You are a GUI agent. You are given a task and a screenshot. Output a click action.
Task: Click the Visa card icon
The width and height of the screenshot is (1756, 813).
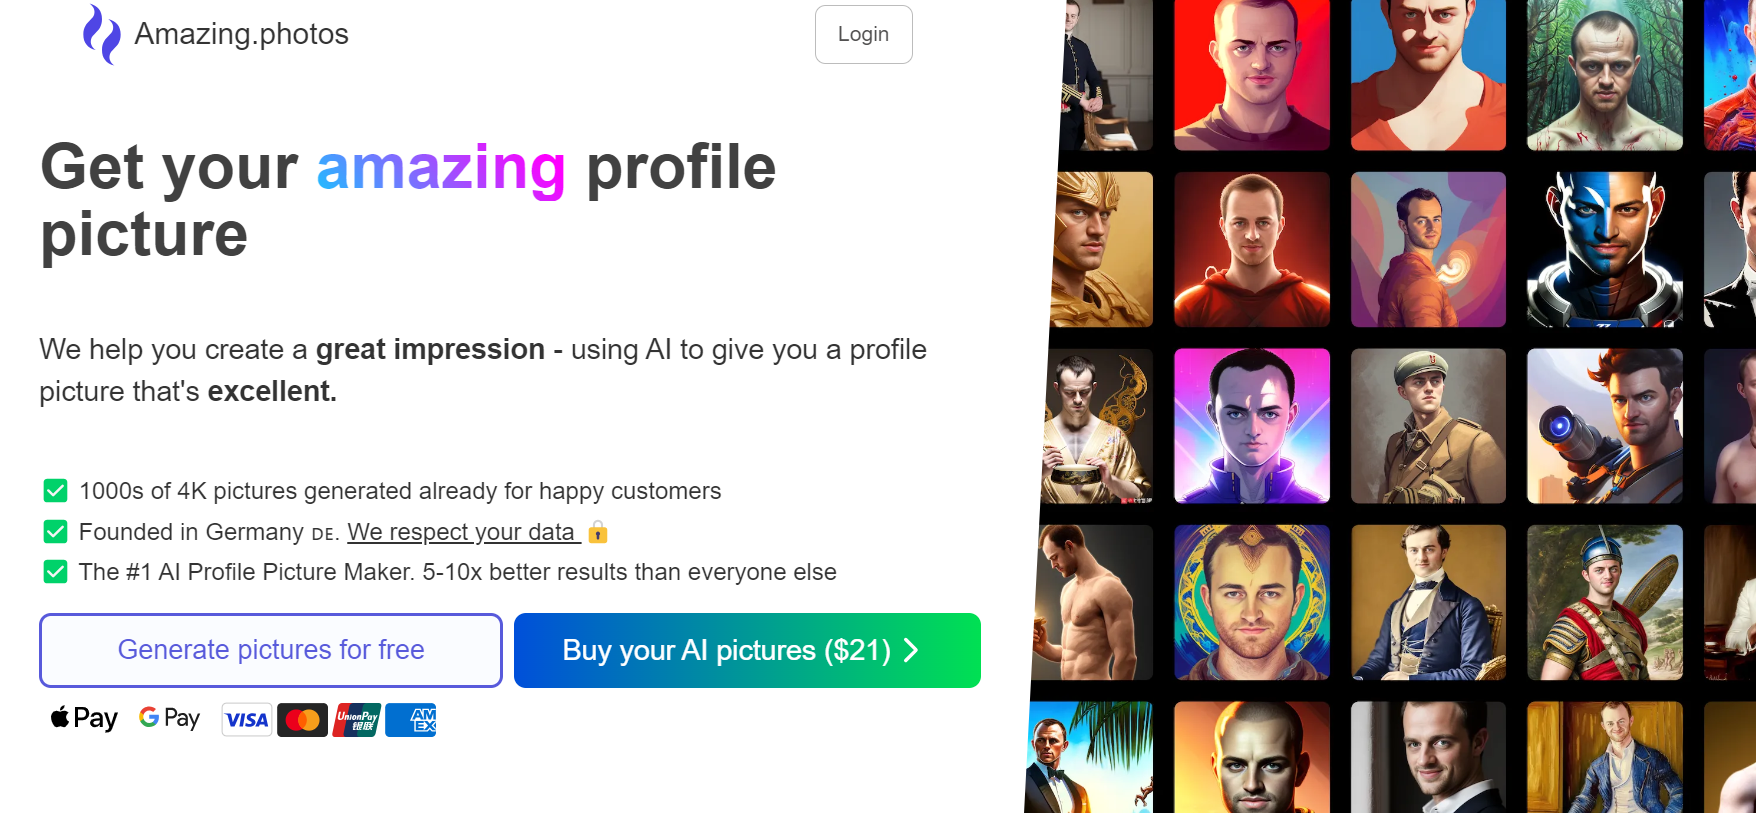246,719
